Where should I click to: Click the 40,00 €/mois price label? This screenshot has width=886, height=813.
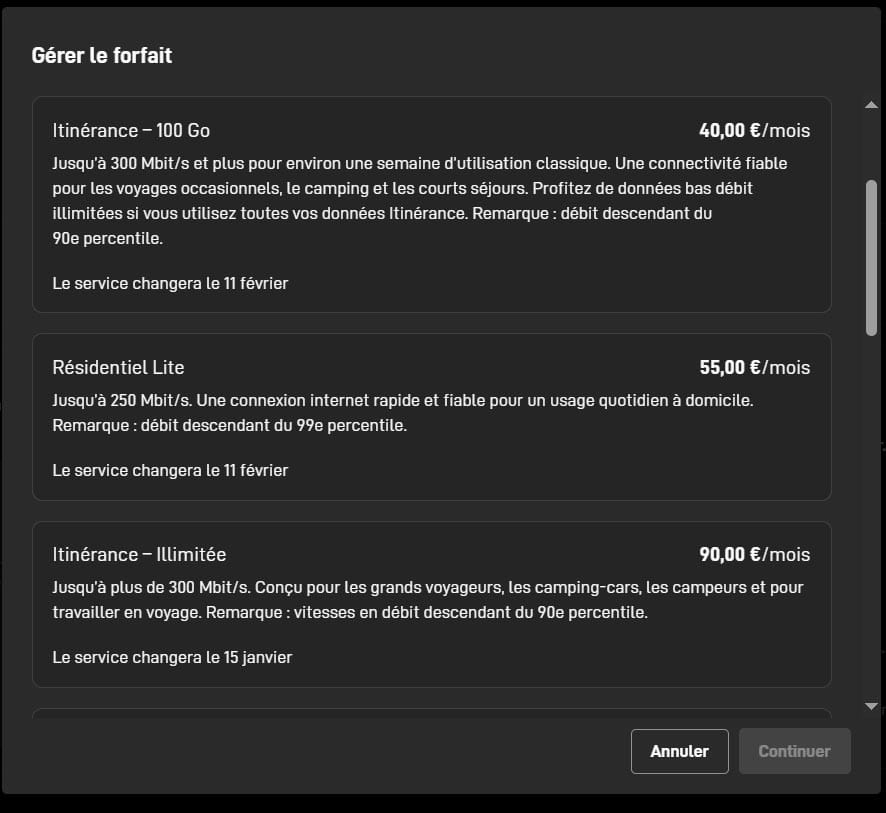tap(754, 130)
